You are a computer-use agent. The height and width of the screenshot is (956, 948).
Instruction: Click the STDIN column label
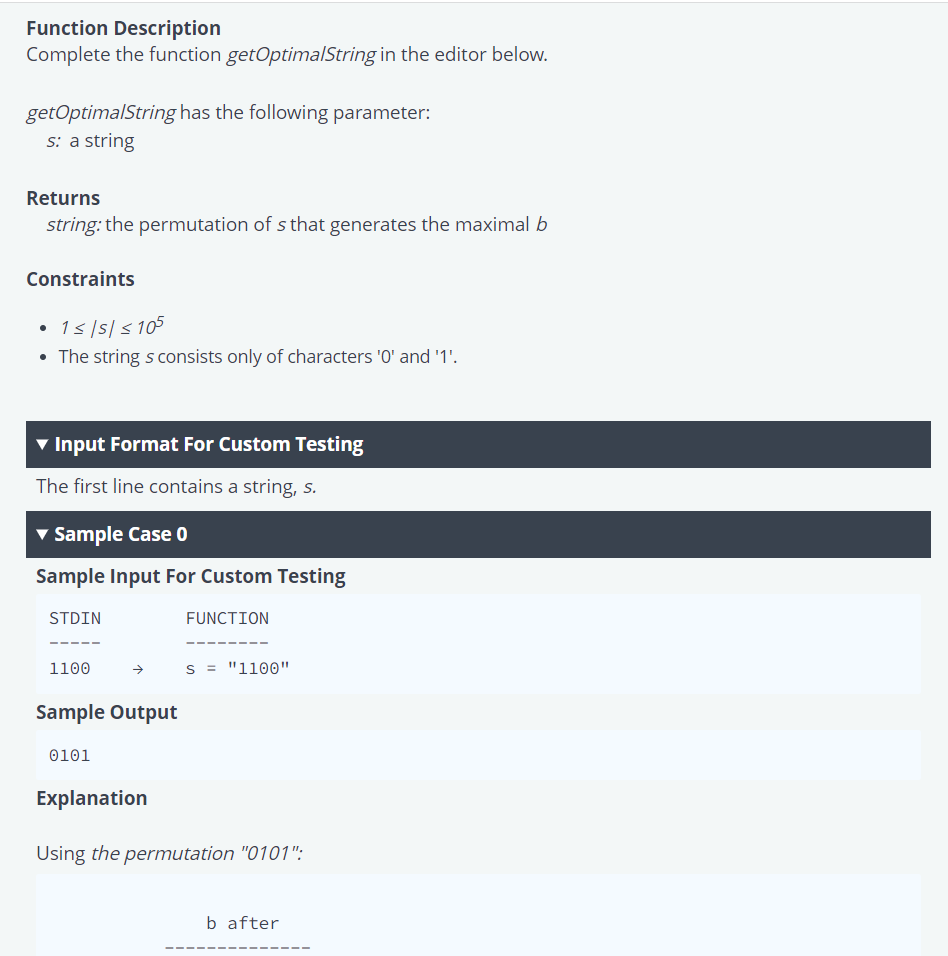click(x=75, y=619)
